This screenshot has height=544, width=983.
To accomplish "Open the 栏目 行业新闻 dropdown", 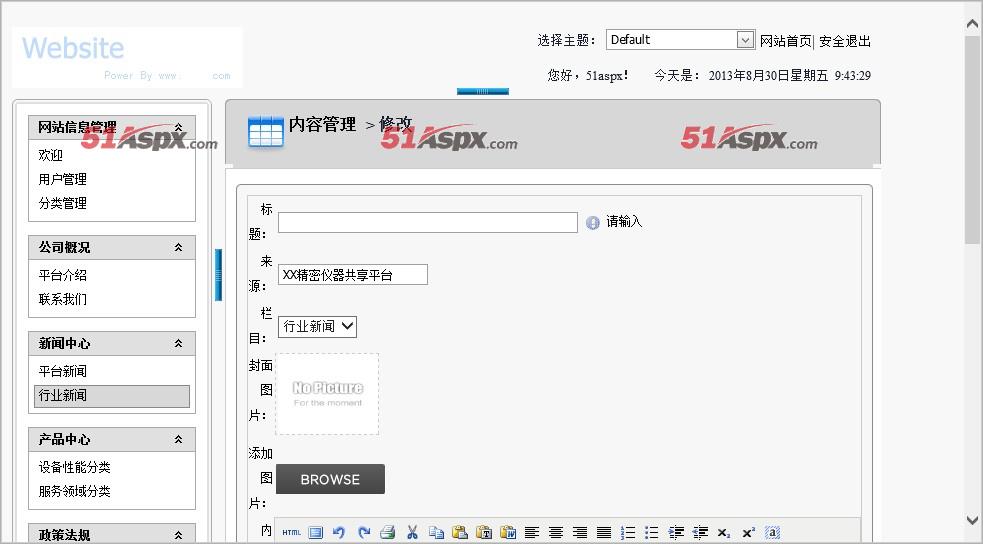I will click(317, 327).
